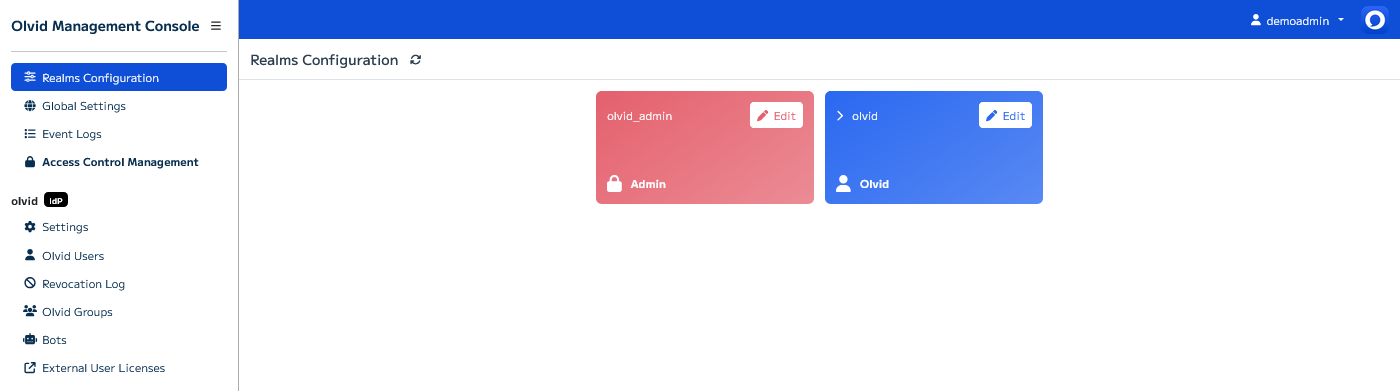Click the demoadmin username text

coord(1298,20)
